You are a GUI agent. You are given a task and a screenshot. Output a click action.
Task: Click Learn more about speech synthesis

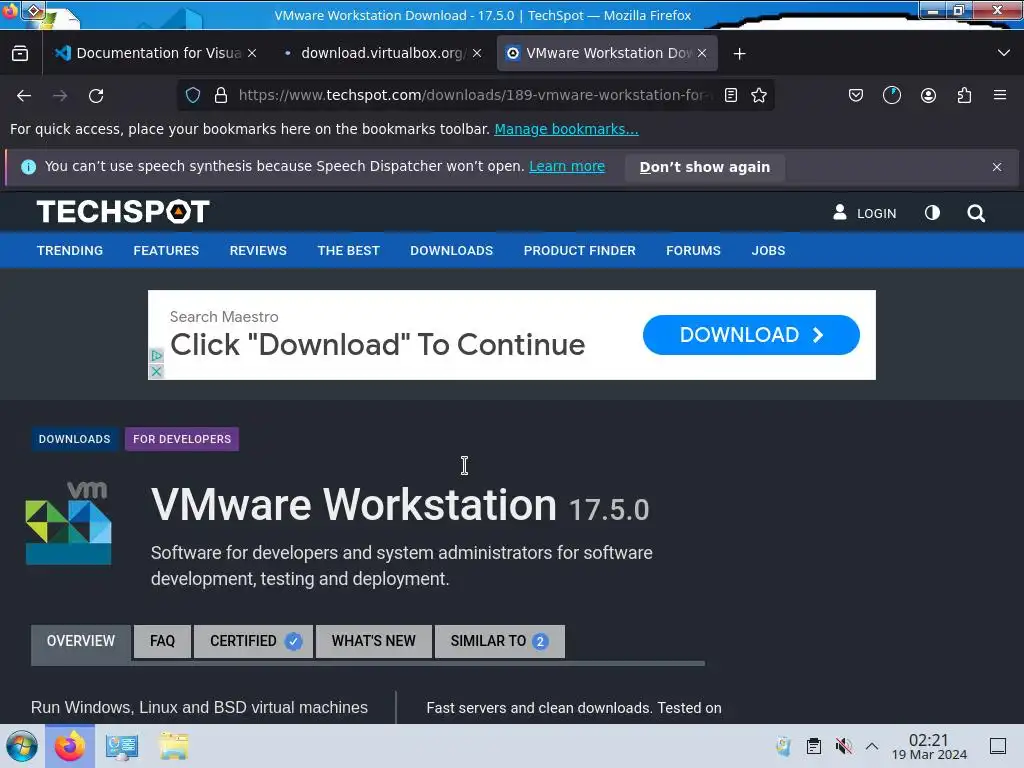pyautogui.click(x=567, y=167)
